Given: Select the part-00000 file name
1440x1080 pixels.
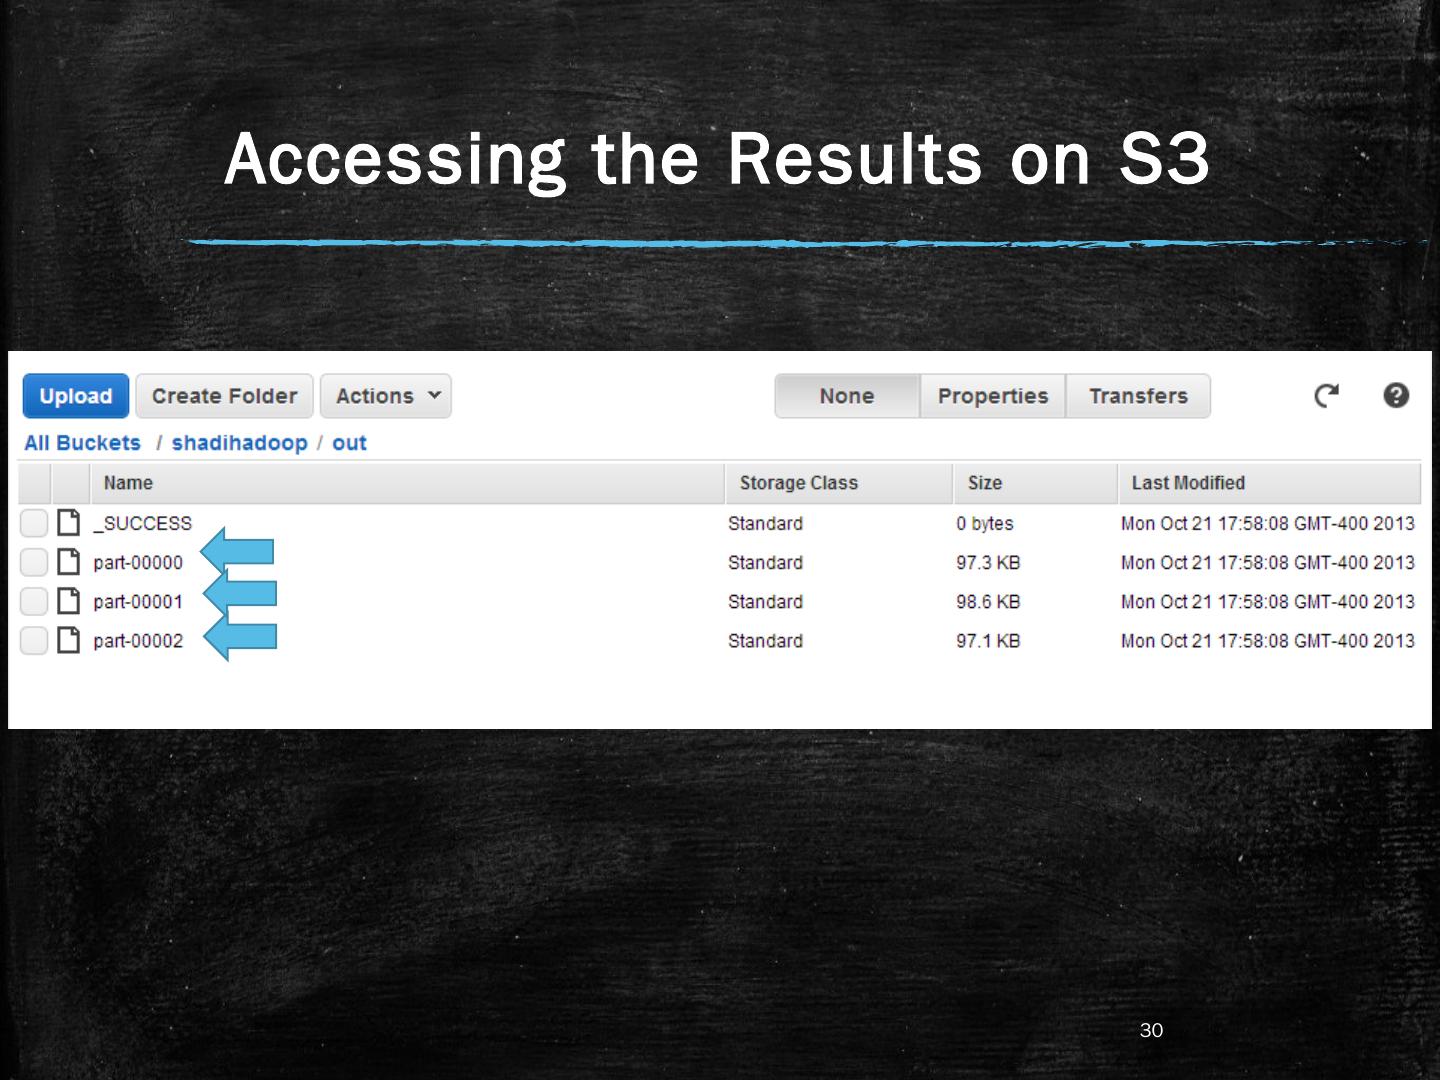Looking at the screenshot, I should click(x=138, y=563).
